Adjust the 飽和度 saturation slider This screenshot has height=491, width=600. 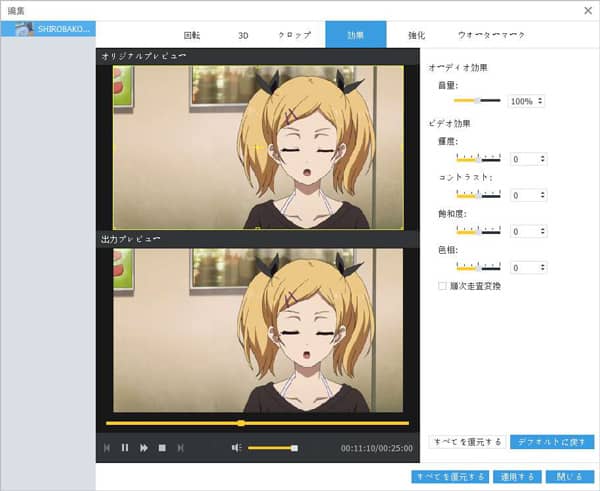(x=478, y=231)
